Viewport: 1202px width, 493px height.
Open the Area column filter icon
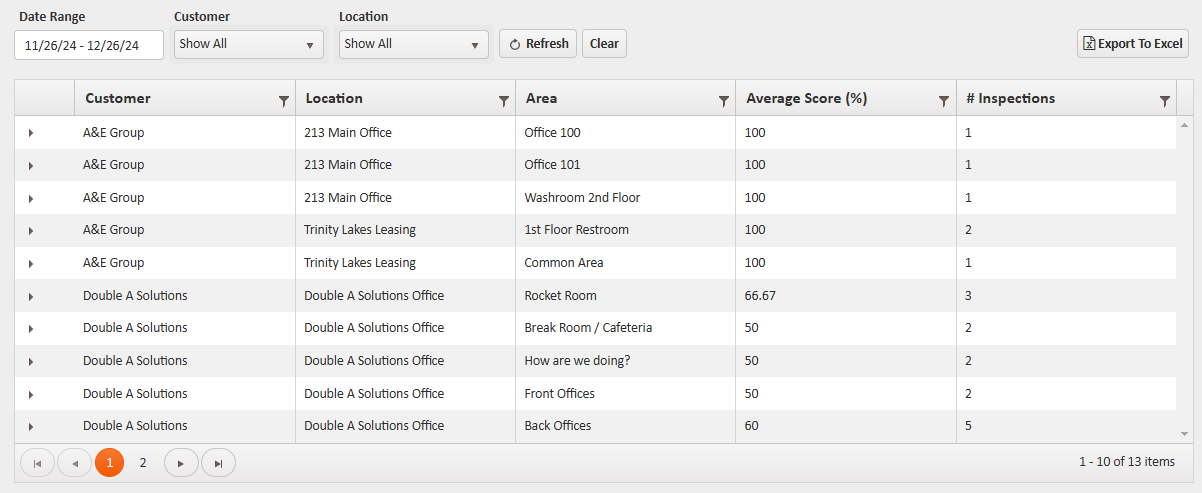[x=724, y=100]
